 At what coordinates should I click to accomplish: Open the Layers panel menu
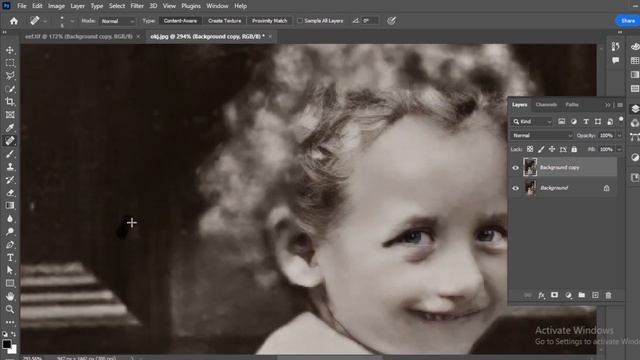click(620, 105)
